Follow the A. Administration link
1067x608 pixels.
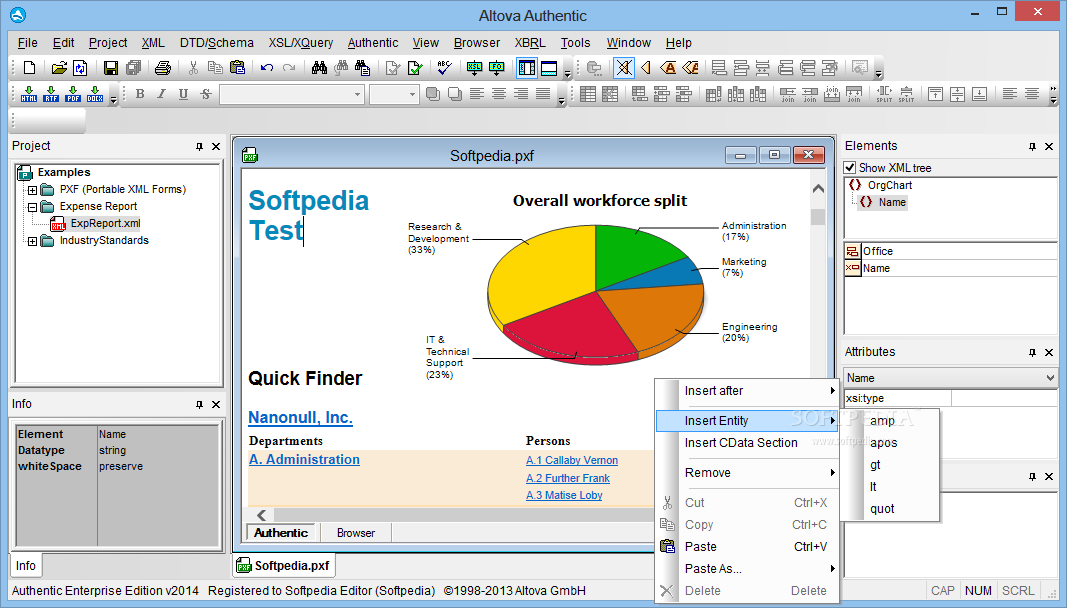tap(304, 460)
